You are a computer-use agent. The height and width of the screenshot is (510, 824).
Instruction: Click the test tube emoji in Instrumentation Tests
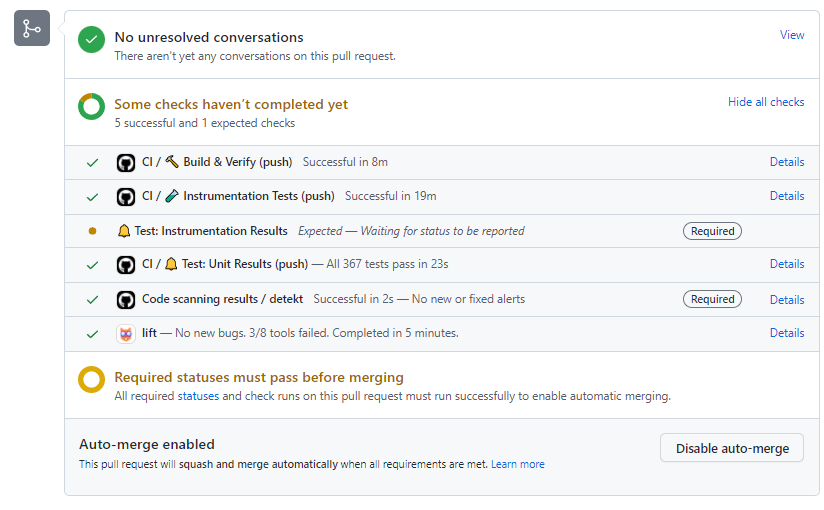click(x=172, y=196)
